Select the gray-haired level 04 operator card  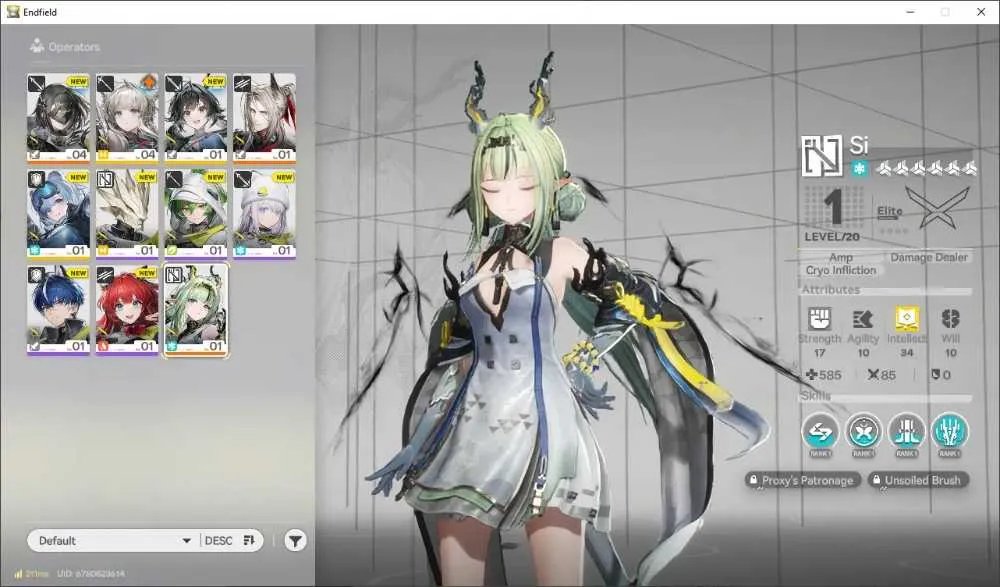coord(127,118)
